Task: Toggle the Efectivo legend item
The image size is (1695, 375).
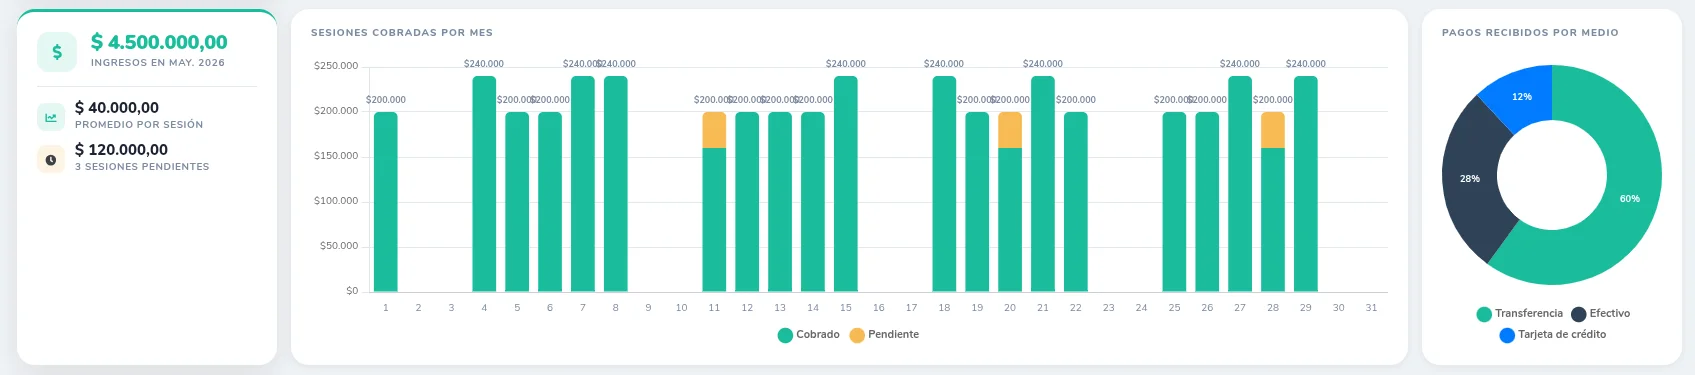Action: click(1601, 314)
